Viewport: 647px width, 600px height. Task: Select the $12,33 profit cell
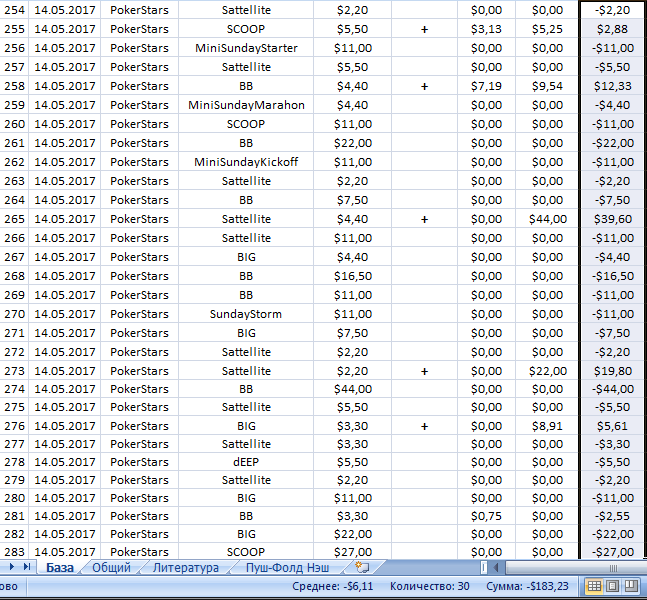612,86
